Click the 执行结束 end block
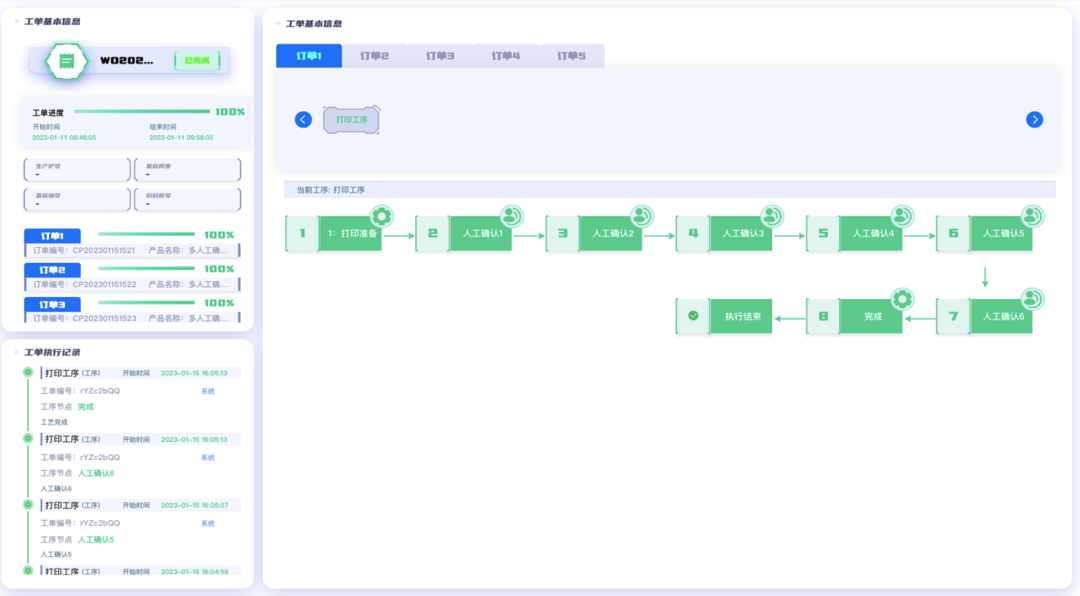The height and width of the screenshot is (596, 1080). pyautogui.click(x=741, y=316)
